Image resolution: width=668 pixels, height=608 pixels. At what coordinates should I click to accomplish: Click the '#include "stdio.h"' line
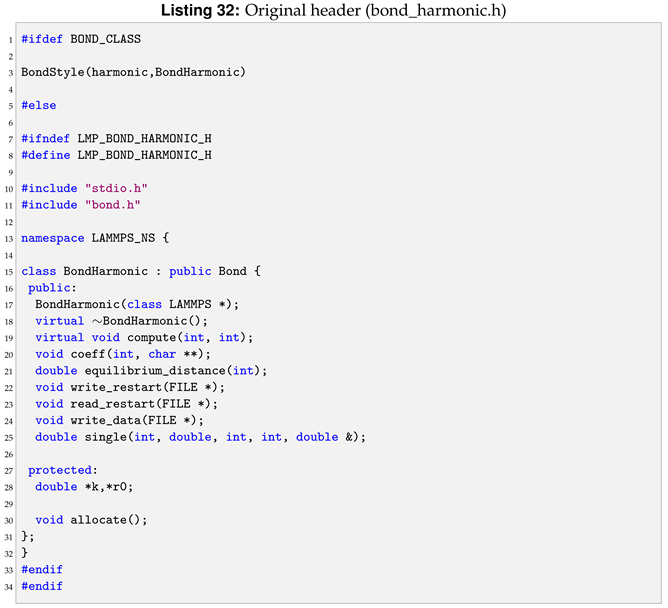click(84, 188)
